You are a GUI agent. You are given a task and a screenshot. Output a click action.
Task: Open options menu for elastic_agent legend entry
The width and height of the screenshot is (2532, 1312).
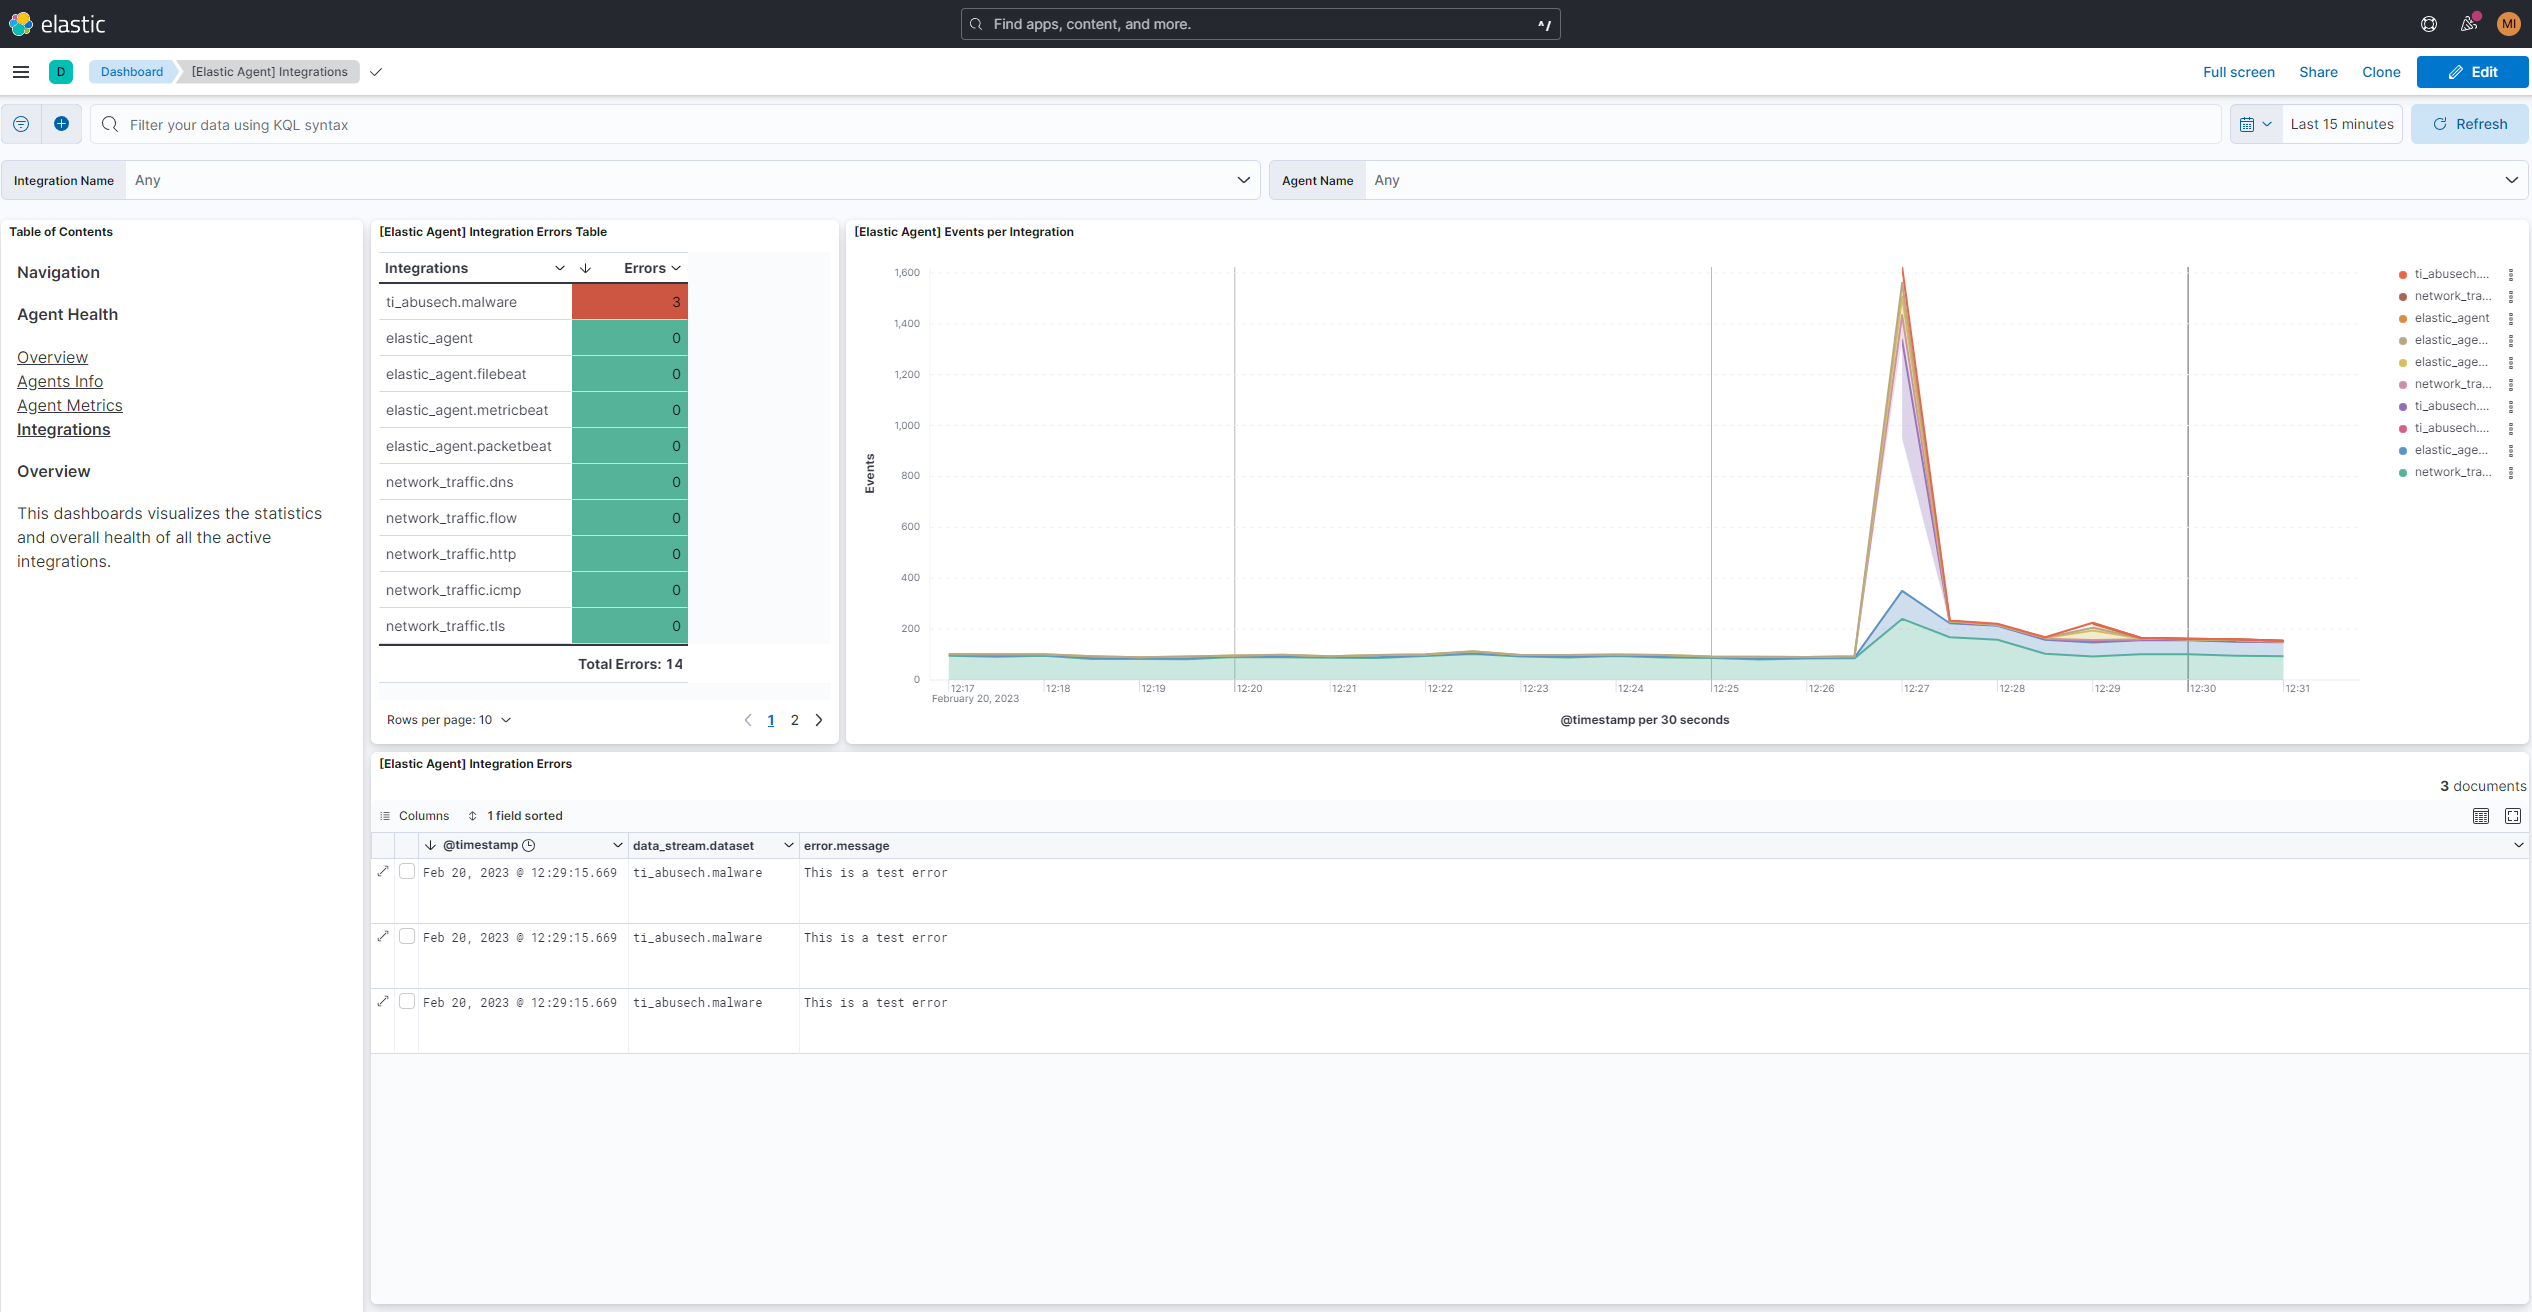point(2512,318)
